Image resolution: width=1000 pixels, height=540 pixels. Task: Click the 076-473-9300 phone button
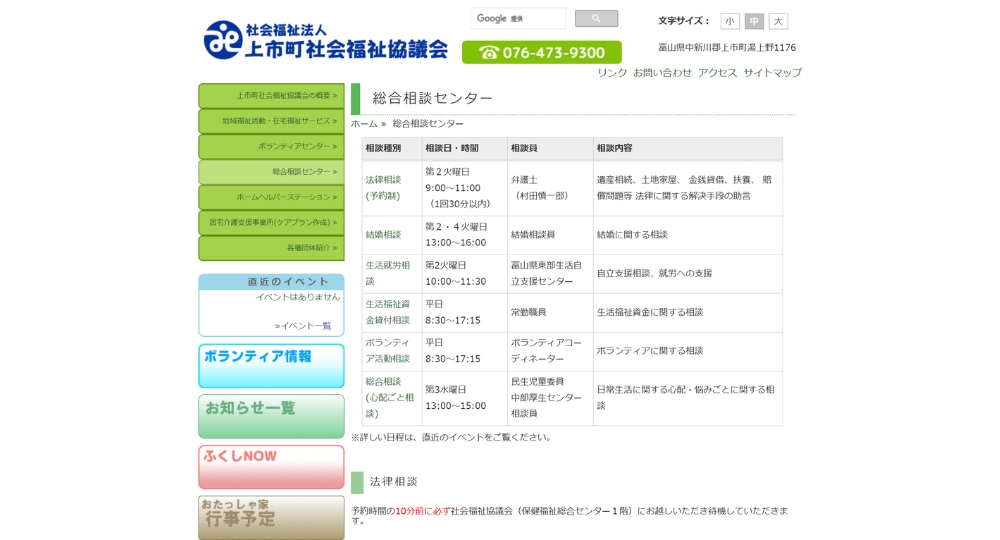pos(541,52)
